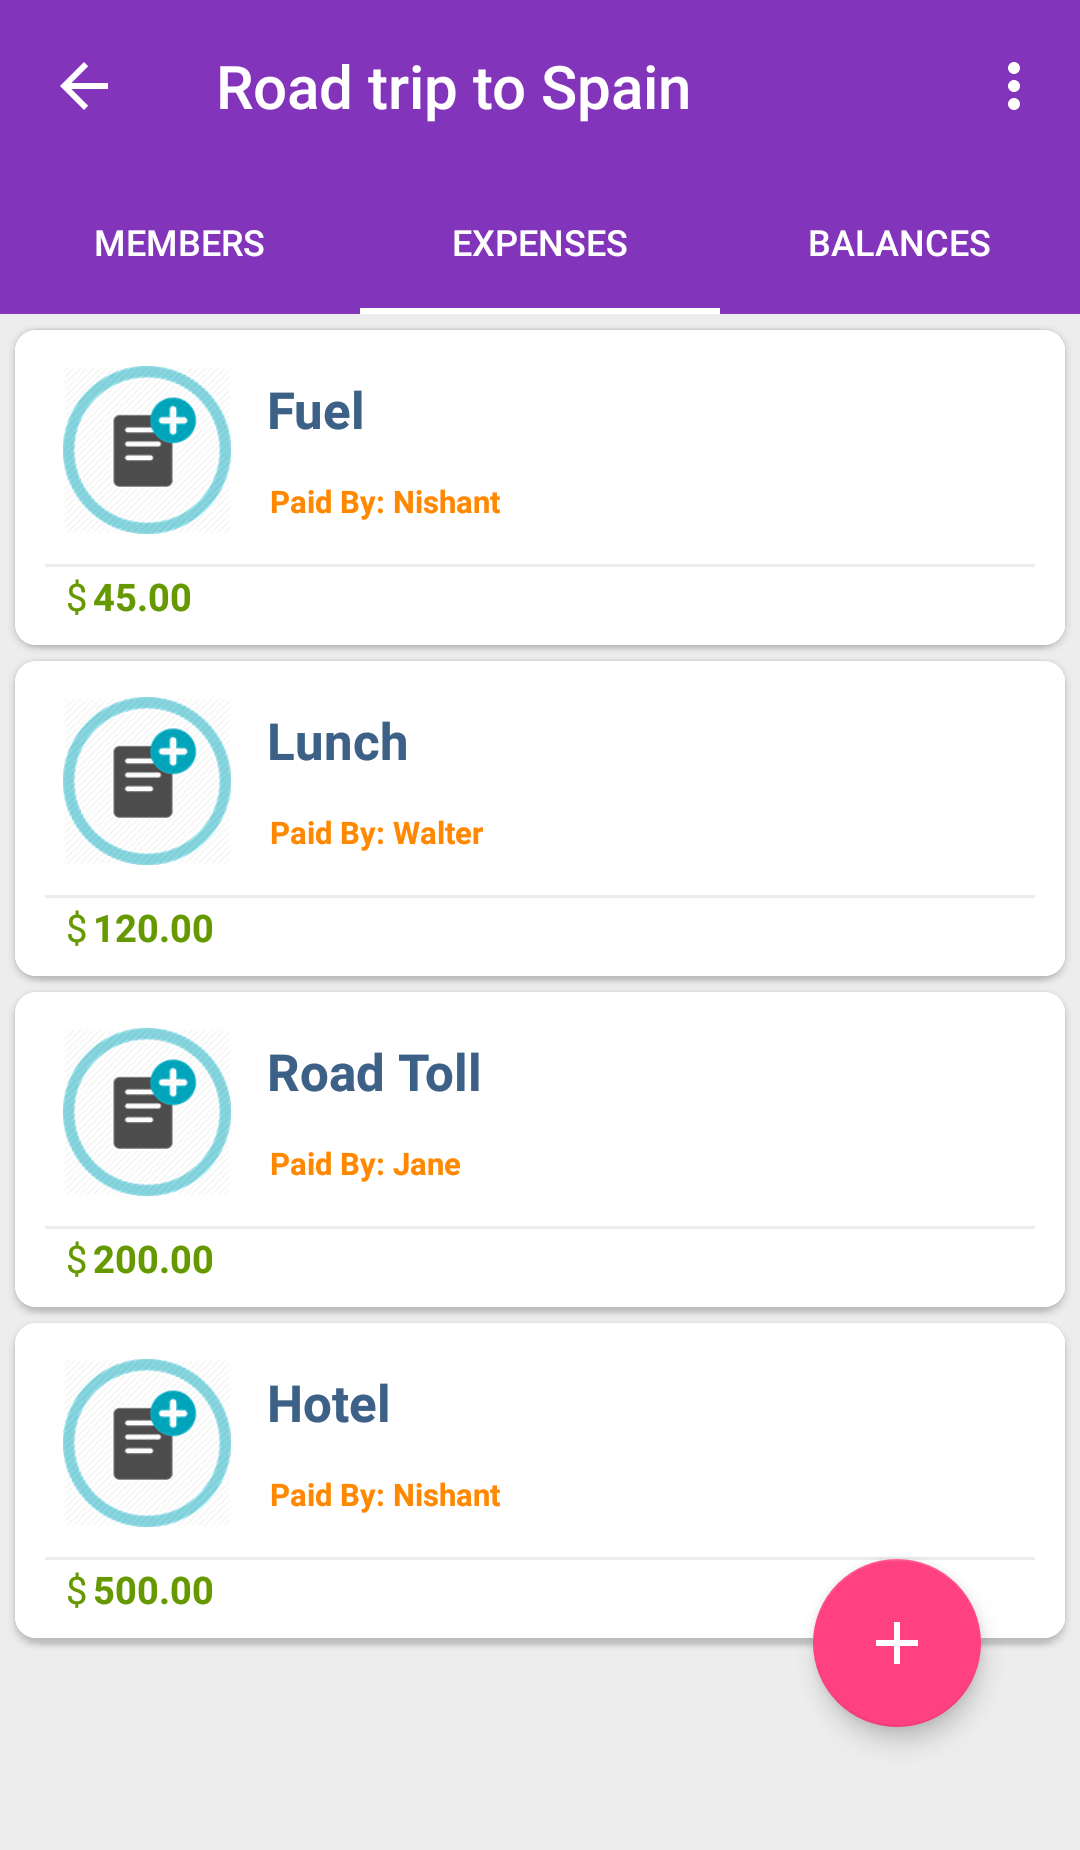Tap the $200.00 Road Toll amount

(x=140, y=1260)
